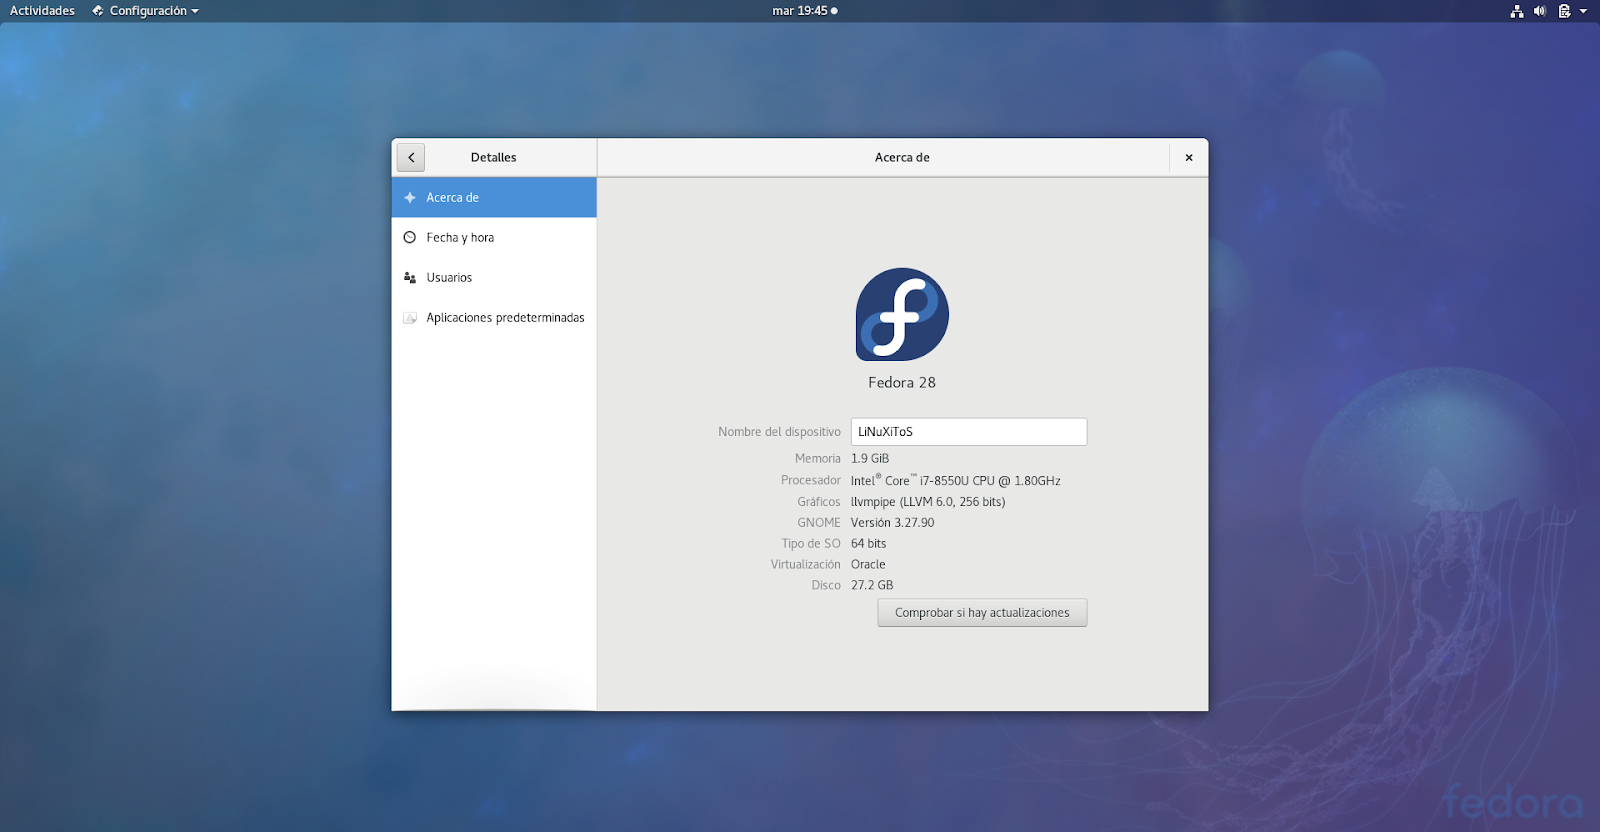Click the Fedora 28 version label

point(902,383)
